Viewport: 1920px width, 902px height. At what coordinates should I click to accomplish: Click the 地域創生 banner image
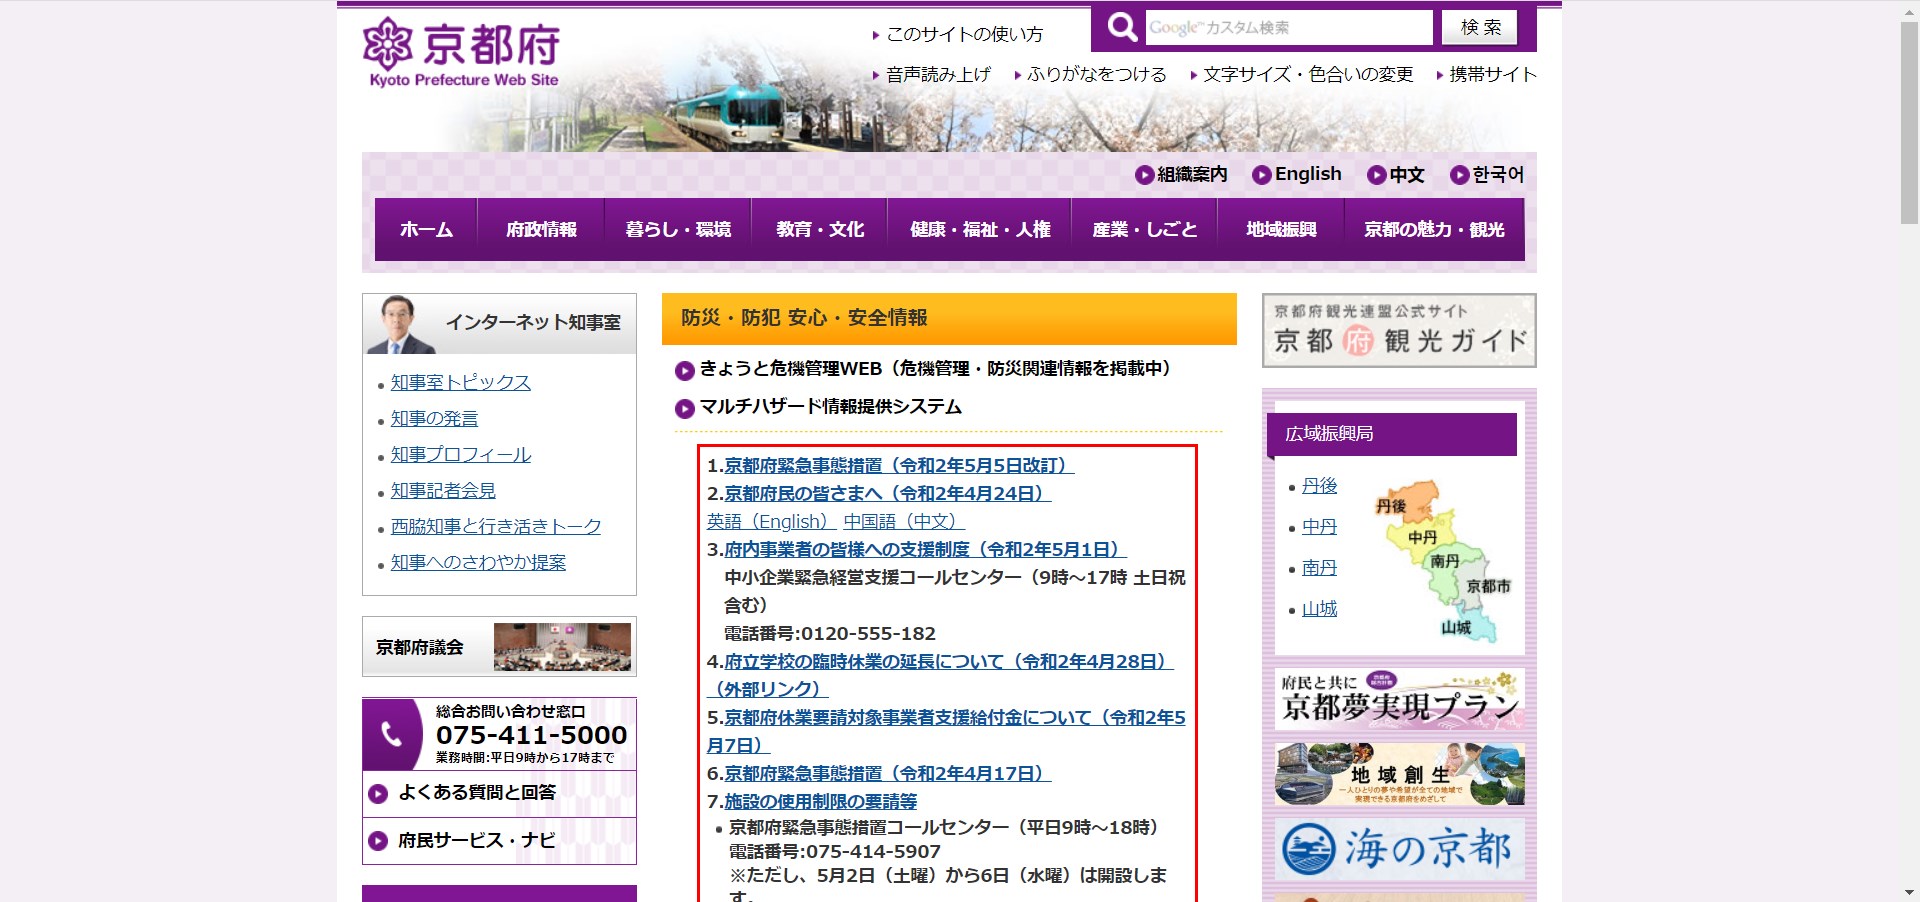(x=1398, y=773)
